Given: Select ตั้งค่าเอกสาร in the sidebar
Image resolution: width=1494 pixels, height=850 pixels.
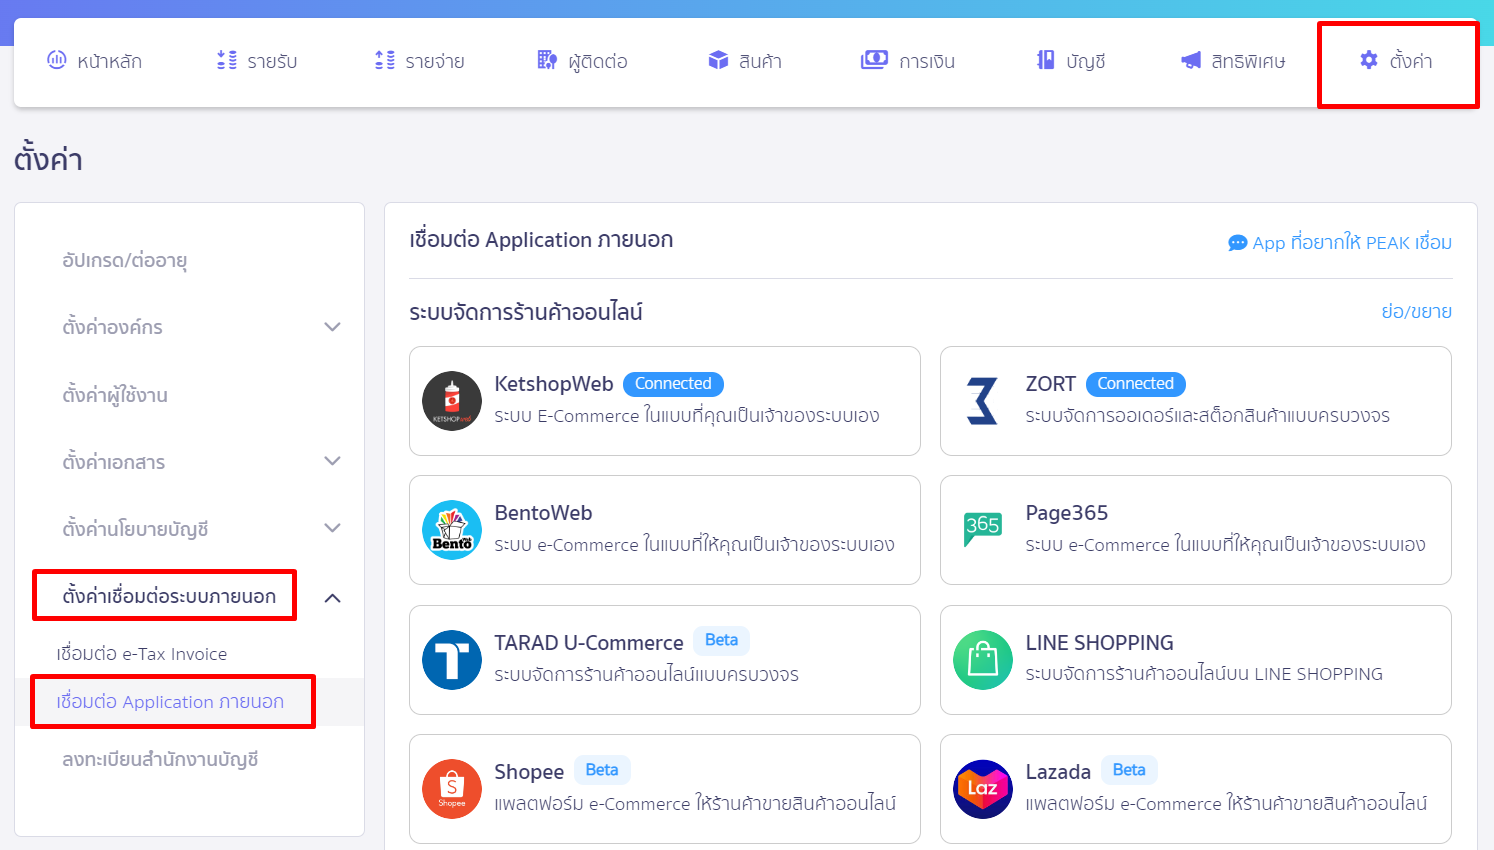Looking at the screenshot, I should point(114,462).
